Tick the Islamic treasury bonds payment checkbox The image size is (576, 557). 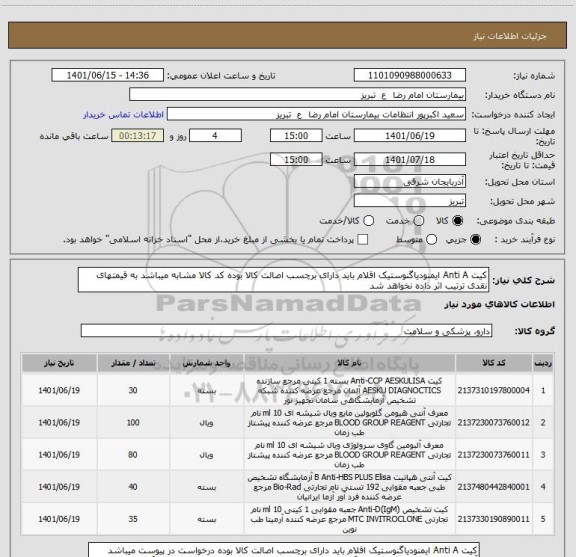[363, 240]
